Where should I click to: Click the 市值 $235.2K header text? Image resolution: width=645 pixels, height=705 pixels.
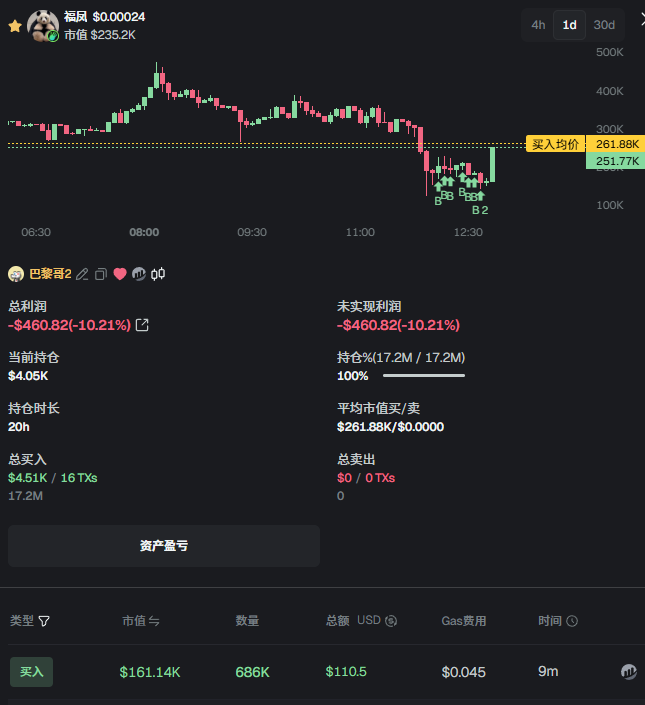pos(100,35)
